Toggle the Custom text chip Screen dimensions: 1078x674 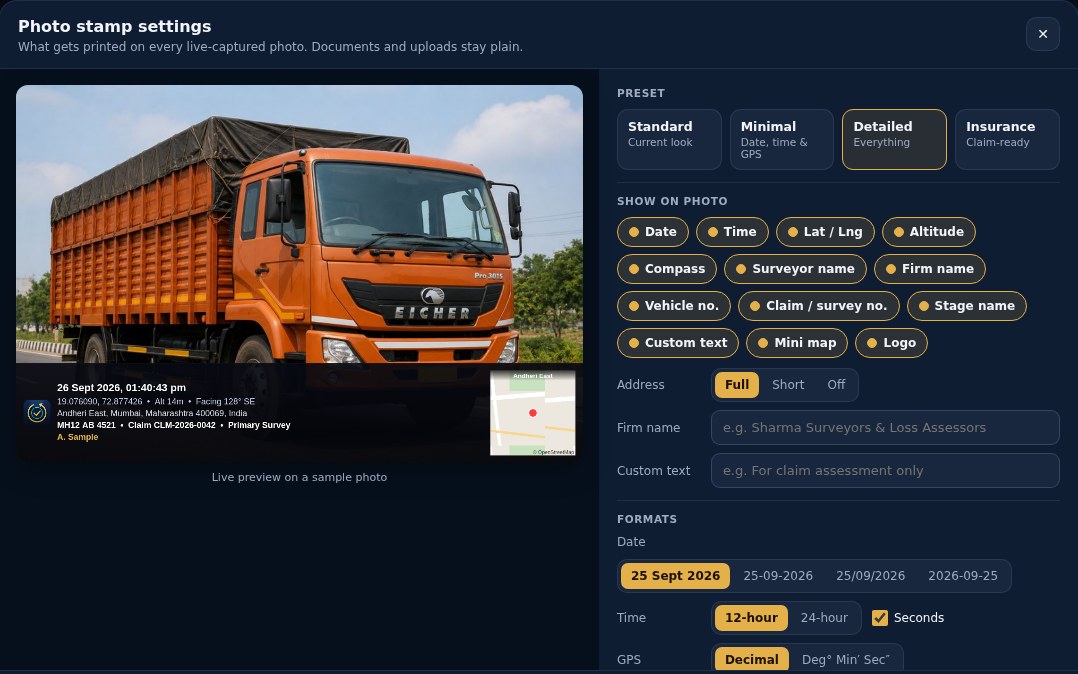[678, 343]
